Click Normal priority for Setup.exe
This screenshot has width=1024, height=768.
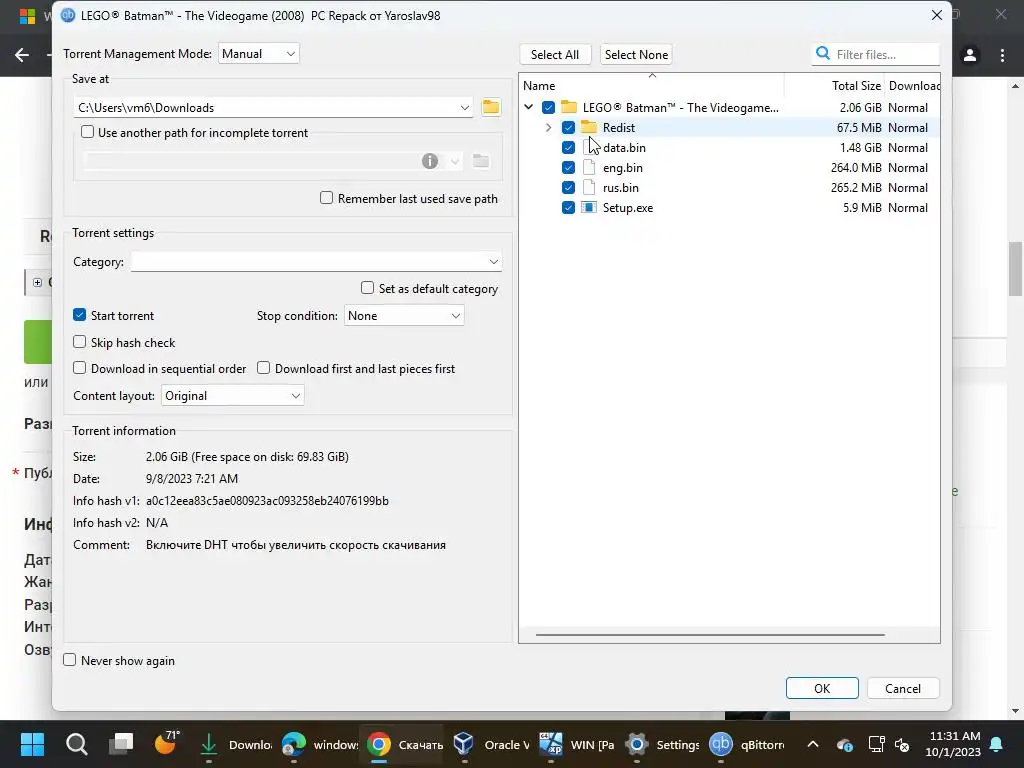coord(908,208)
